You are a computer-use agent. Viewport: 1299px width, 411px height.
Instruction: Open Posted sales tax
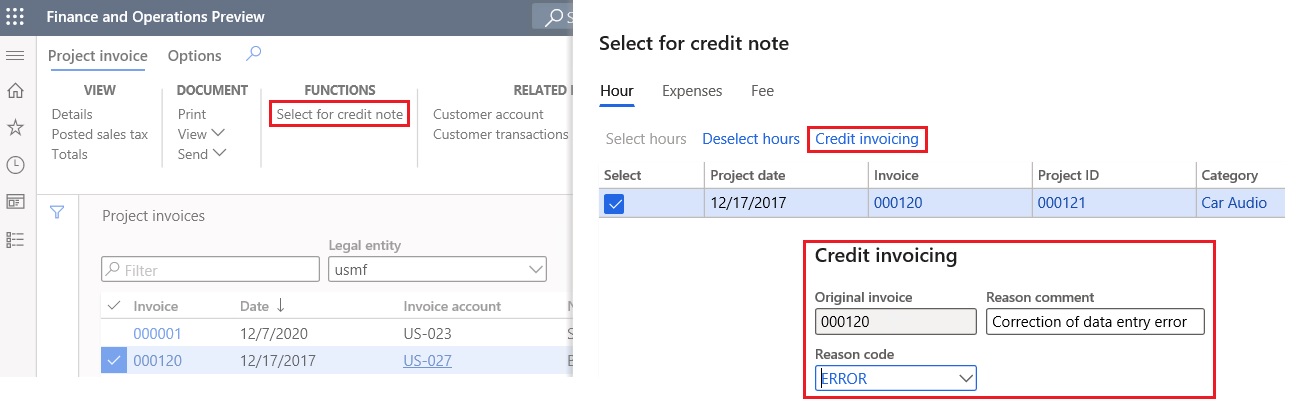tap(100, 134)
